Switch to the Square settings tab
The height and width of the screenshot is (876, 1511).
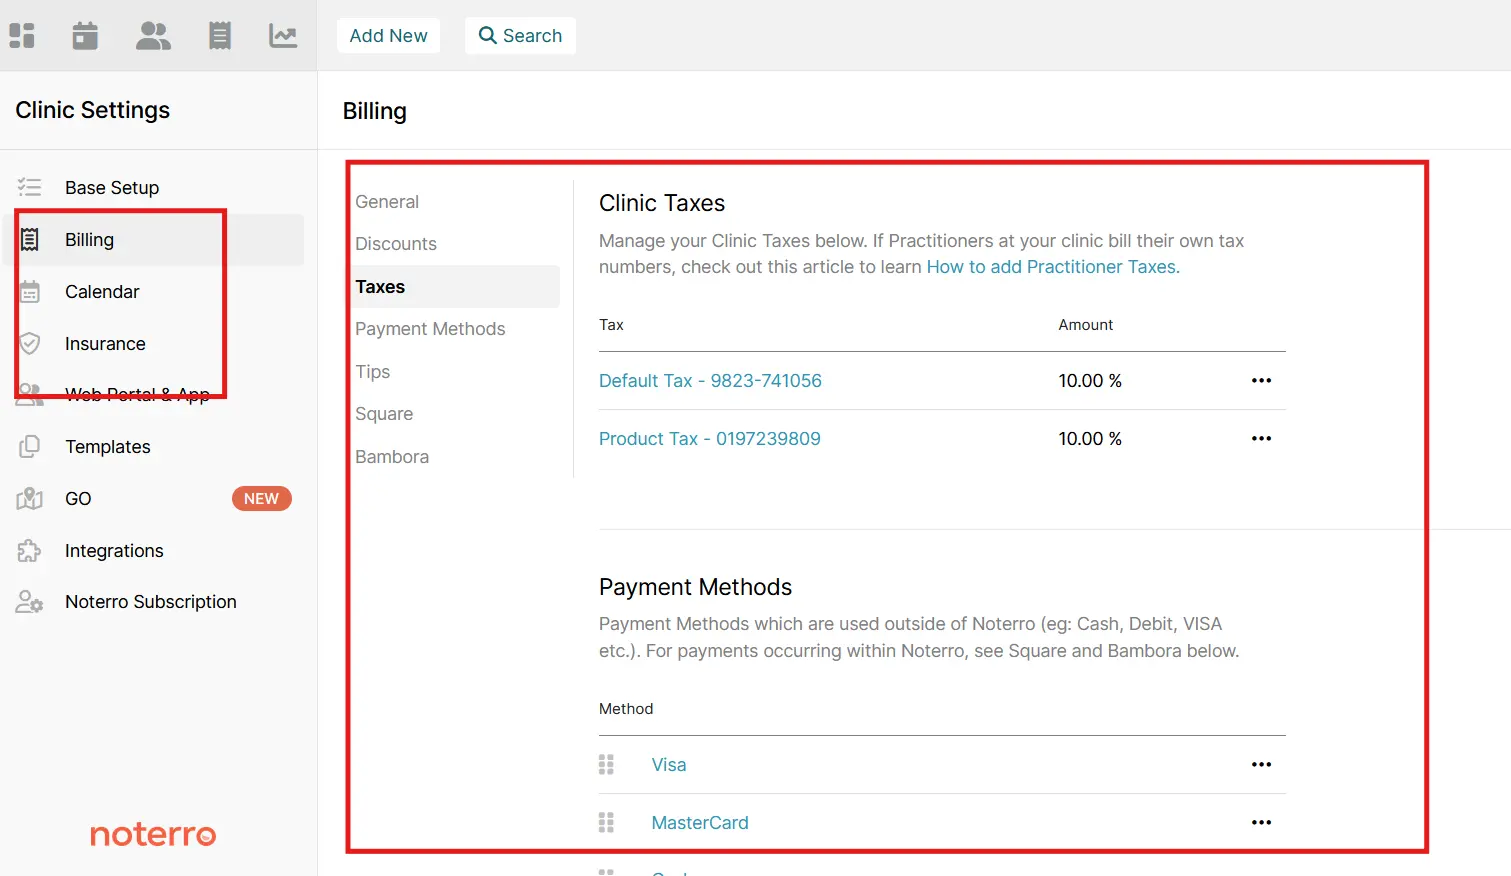(384, 413)
